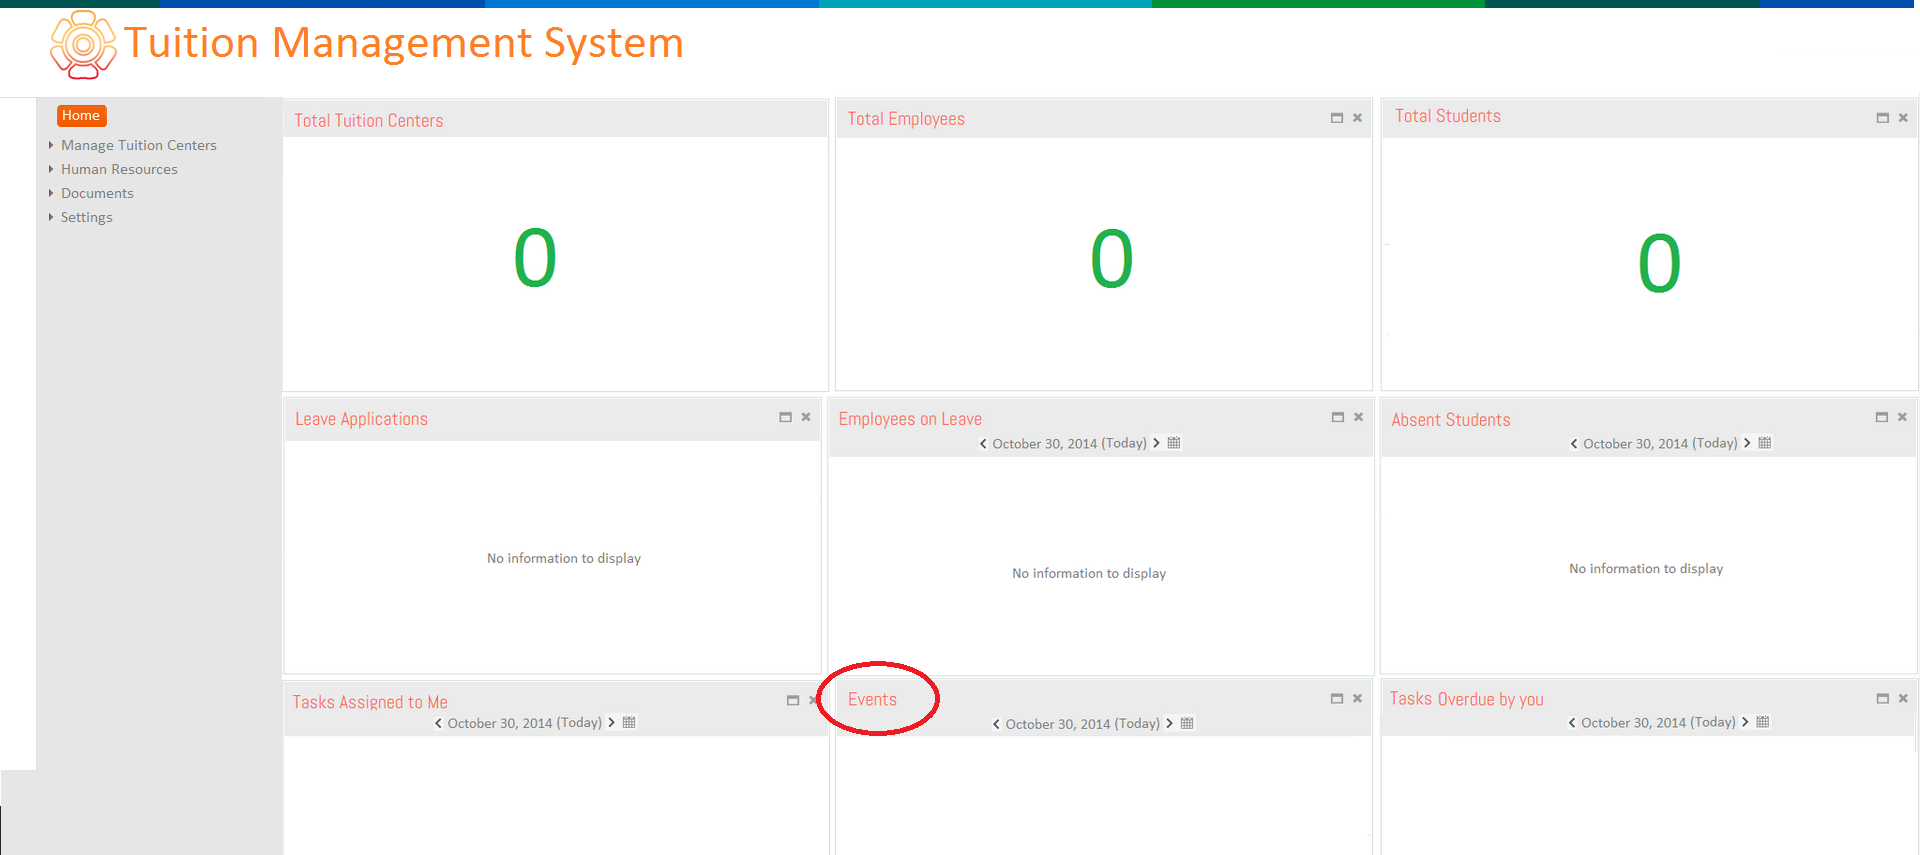Screen dimensions: 1920x855
Task: Close the Events panel
Action: 1357,699
